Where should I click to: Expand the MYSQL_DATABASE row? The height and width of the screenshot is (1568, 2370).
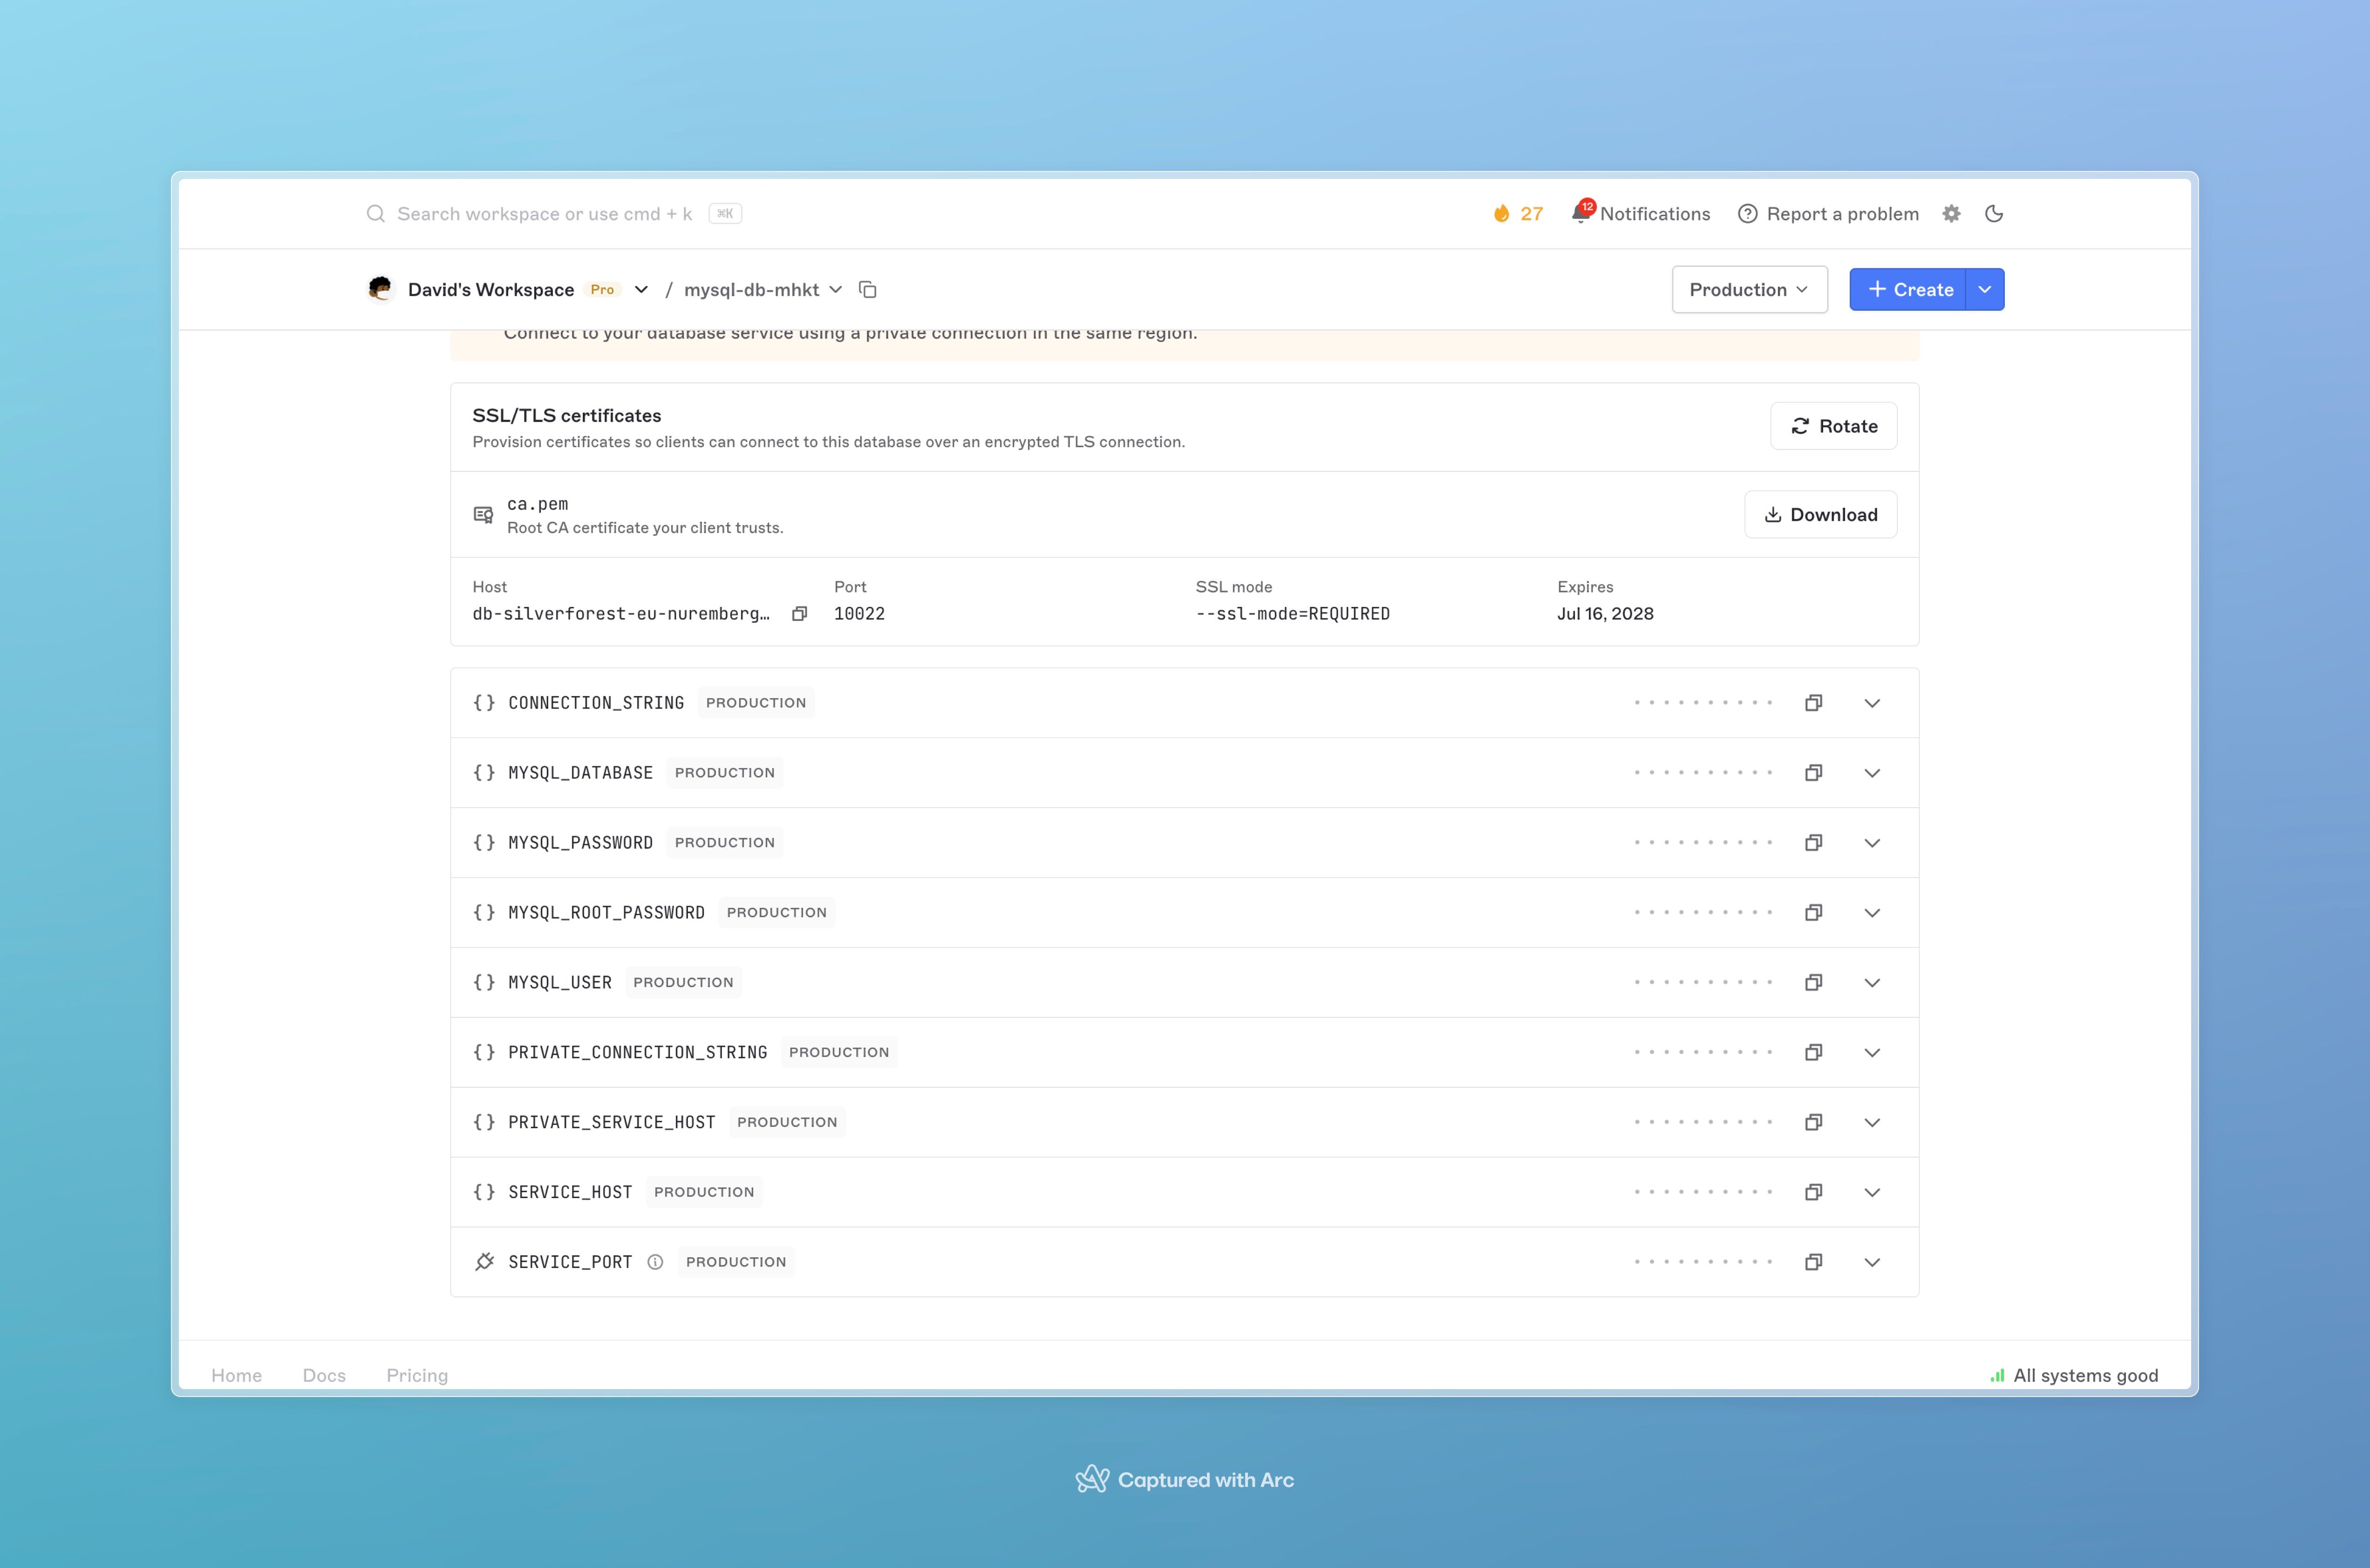click(x=1872, y=773)
